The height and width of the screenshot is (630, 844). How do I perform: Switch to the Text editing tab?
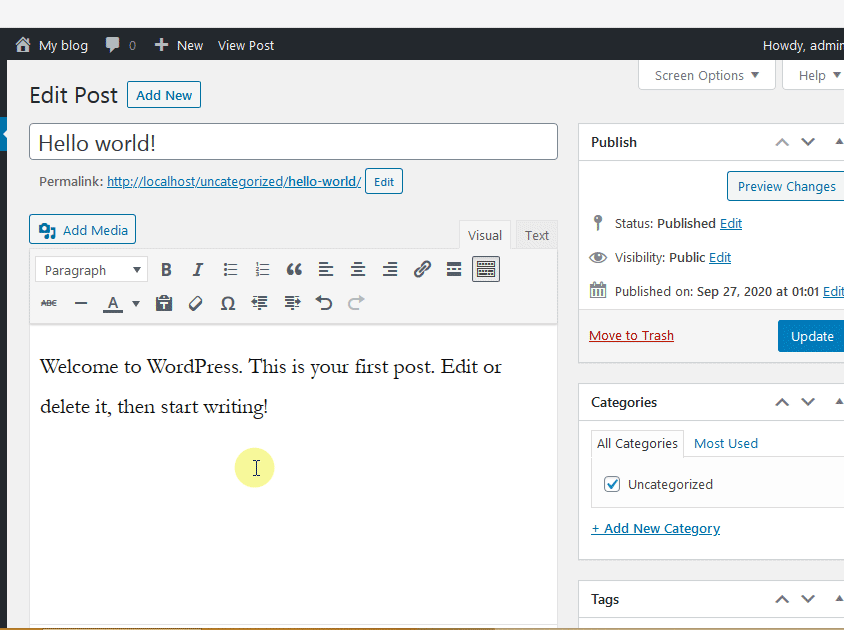click(536, 234)
